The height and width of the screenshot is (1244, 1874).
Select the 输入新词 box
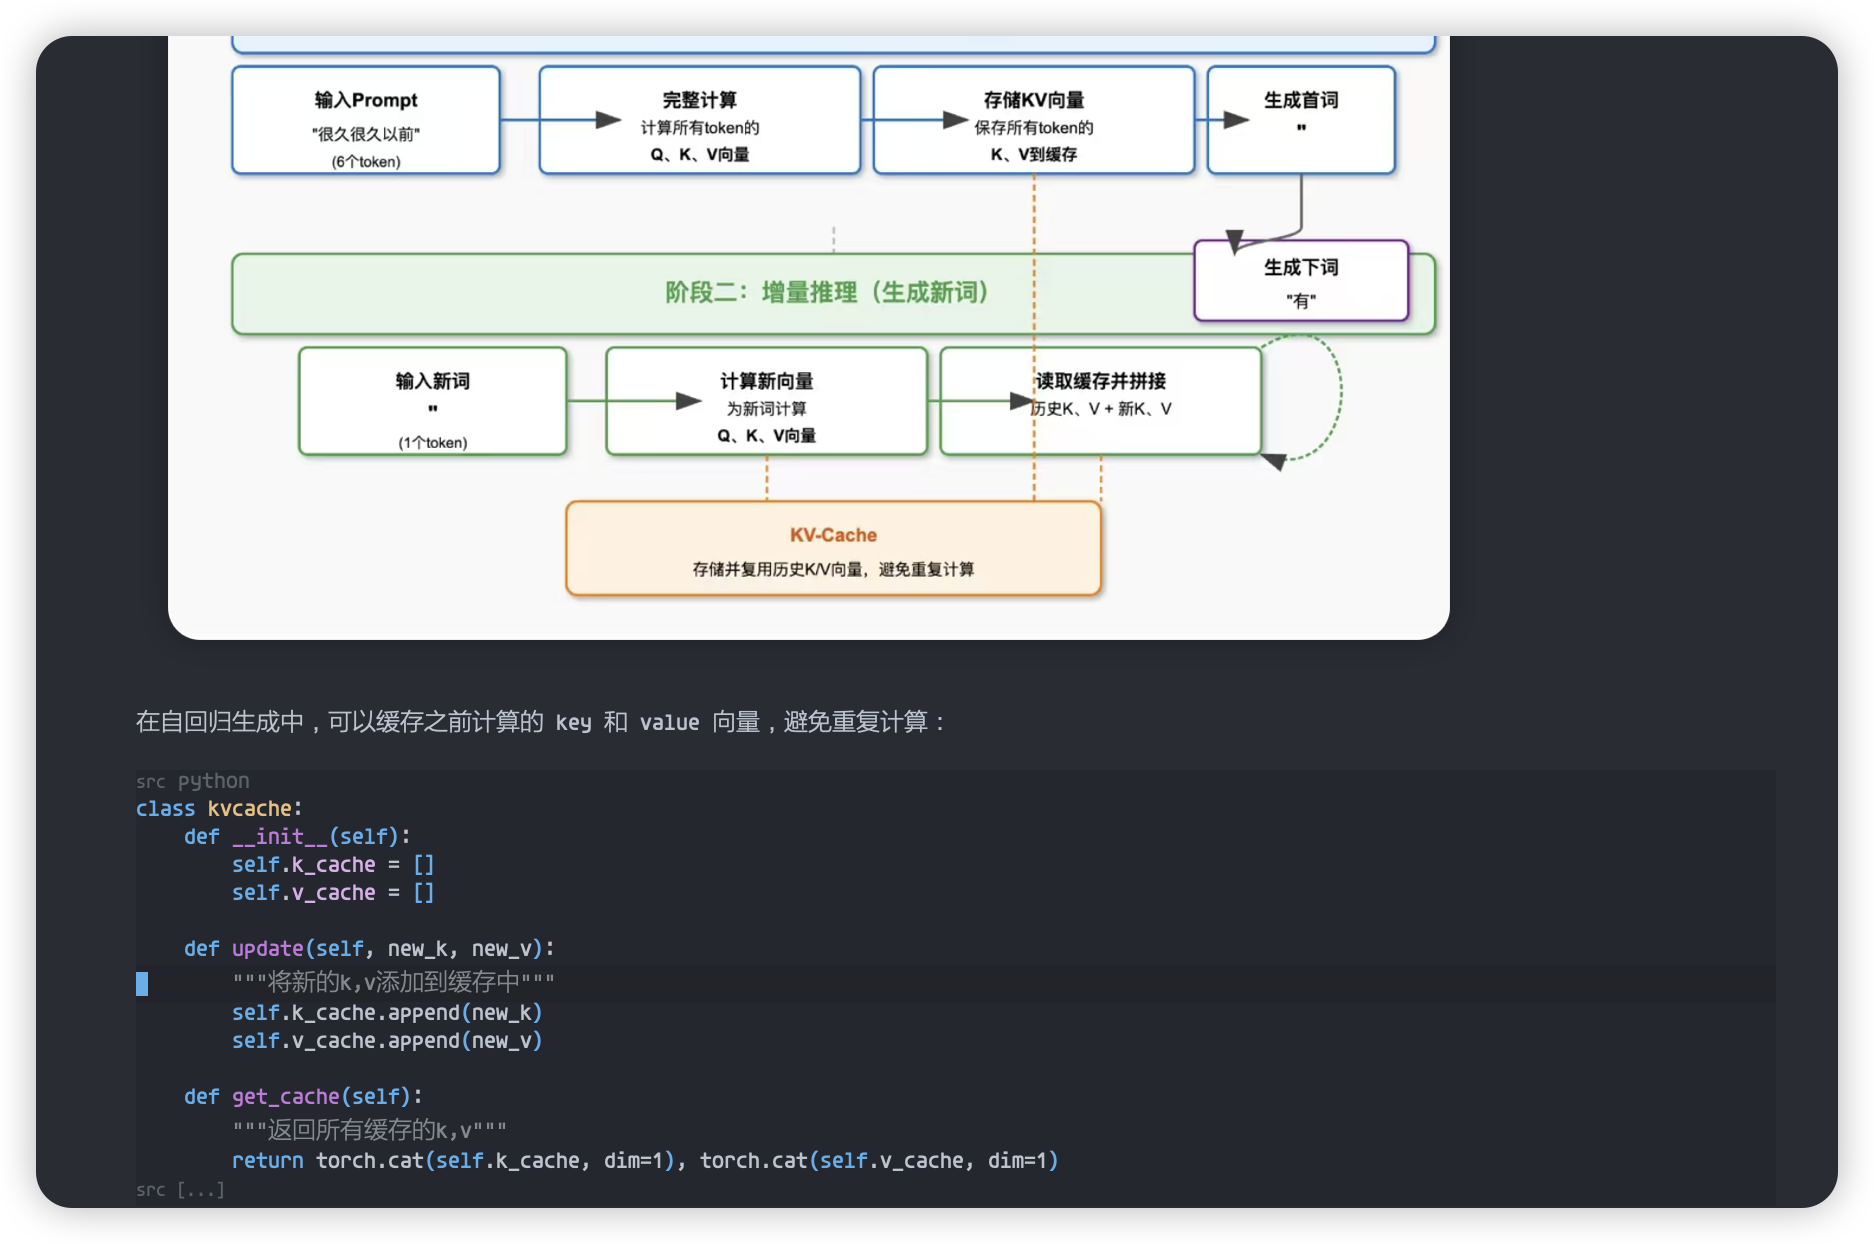click(x=432, y=401)
